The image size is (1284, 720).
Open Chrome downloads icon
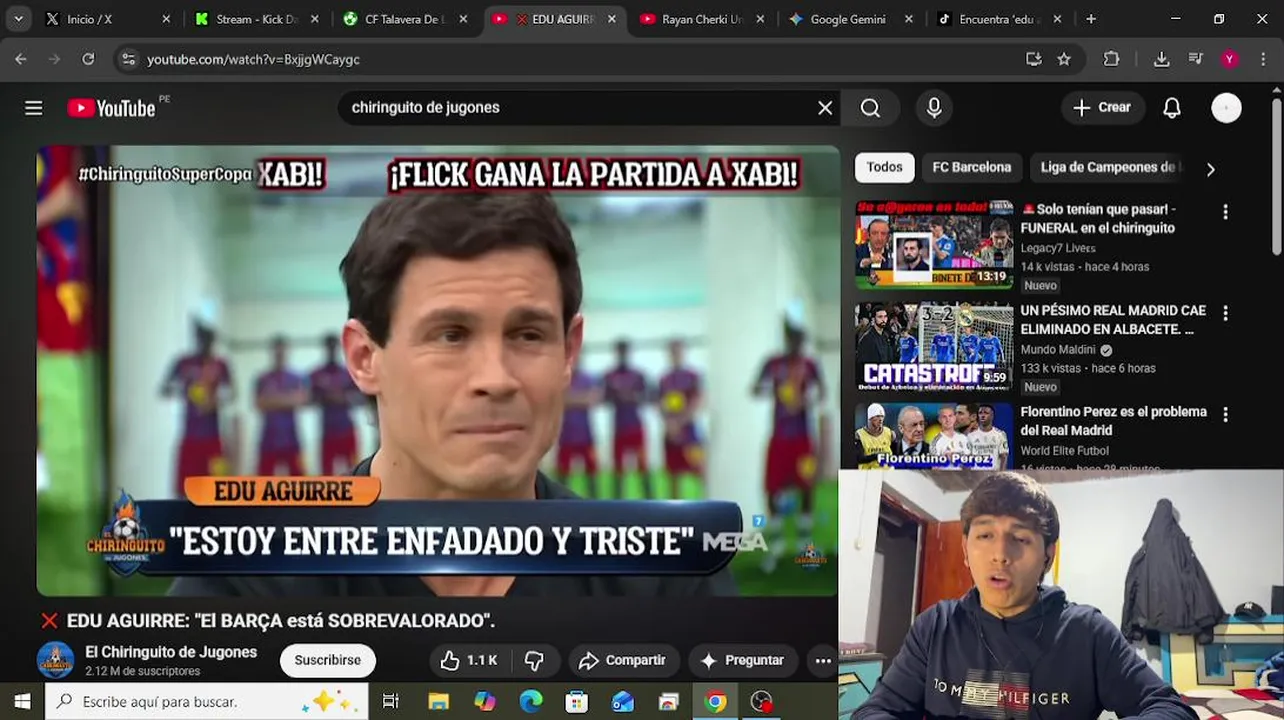tap(1161, 59)
